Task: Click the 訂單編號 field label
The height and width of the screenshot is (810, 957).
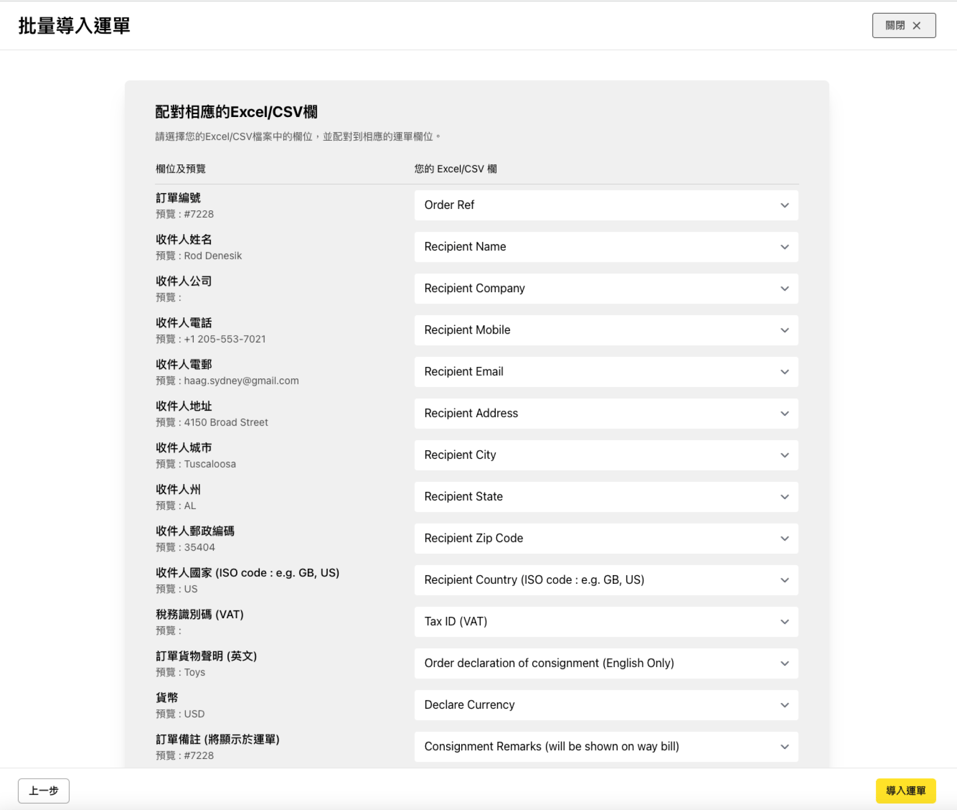Action: click(x=178, y=198)
